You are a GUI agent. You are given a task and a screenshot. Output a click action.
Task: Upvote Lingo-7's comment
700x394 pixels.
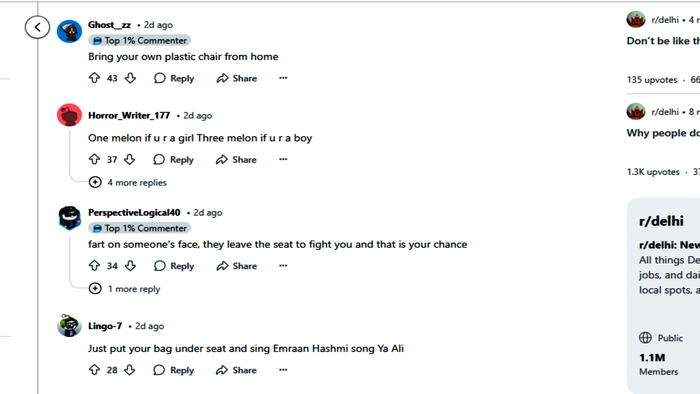(94, 370)
